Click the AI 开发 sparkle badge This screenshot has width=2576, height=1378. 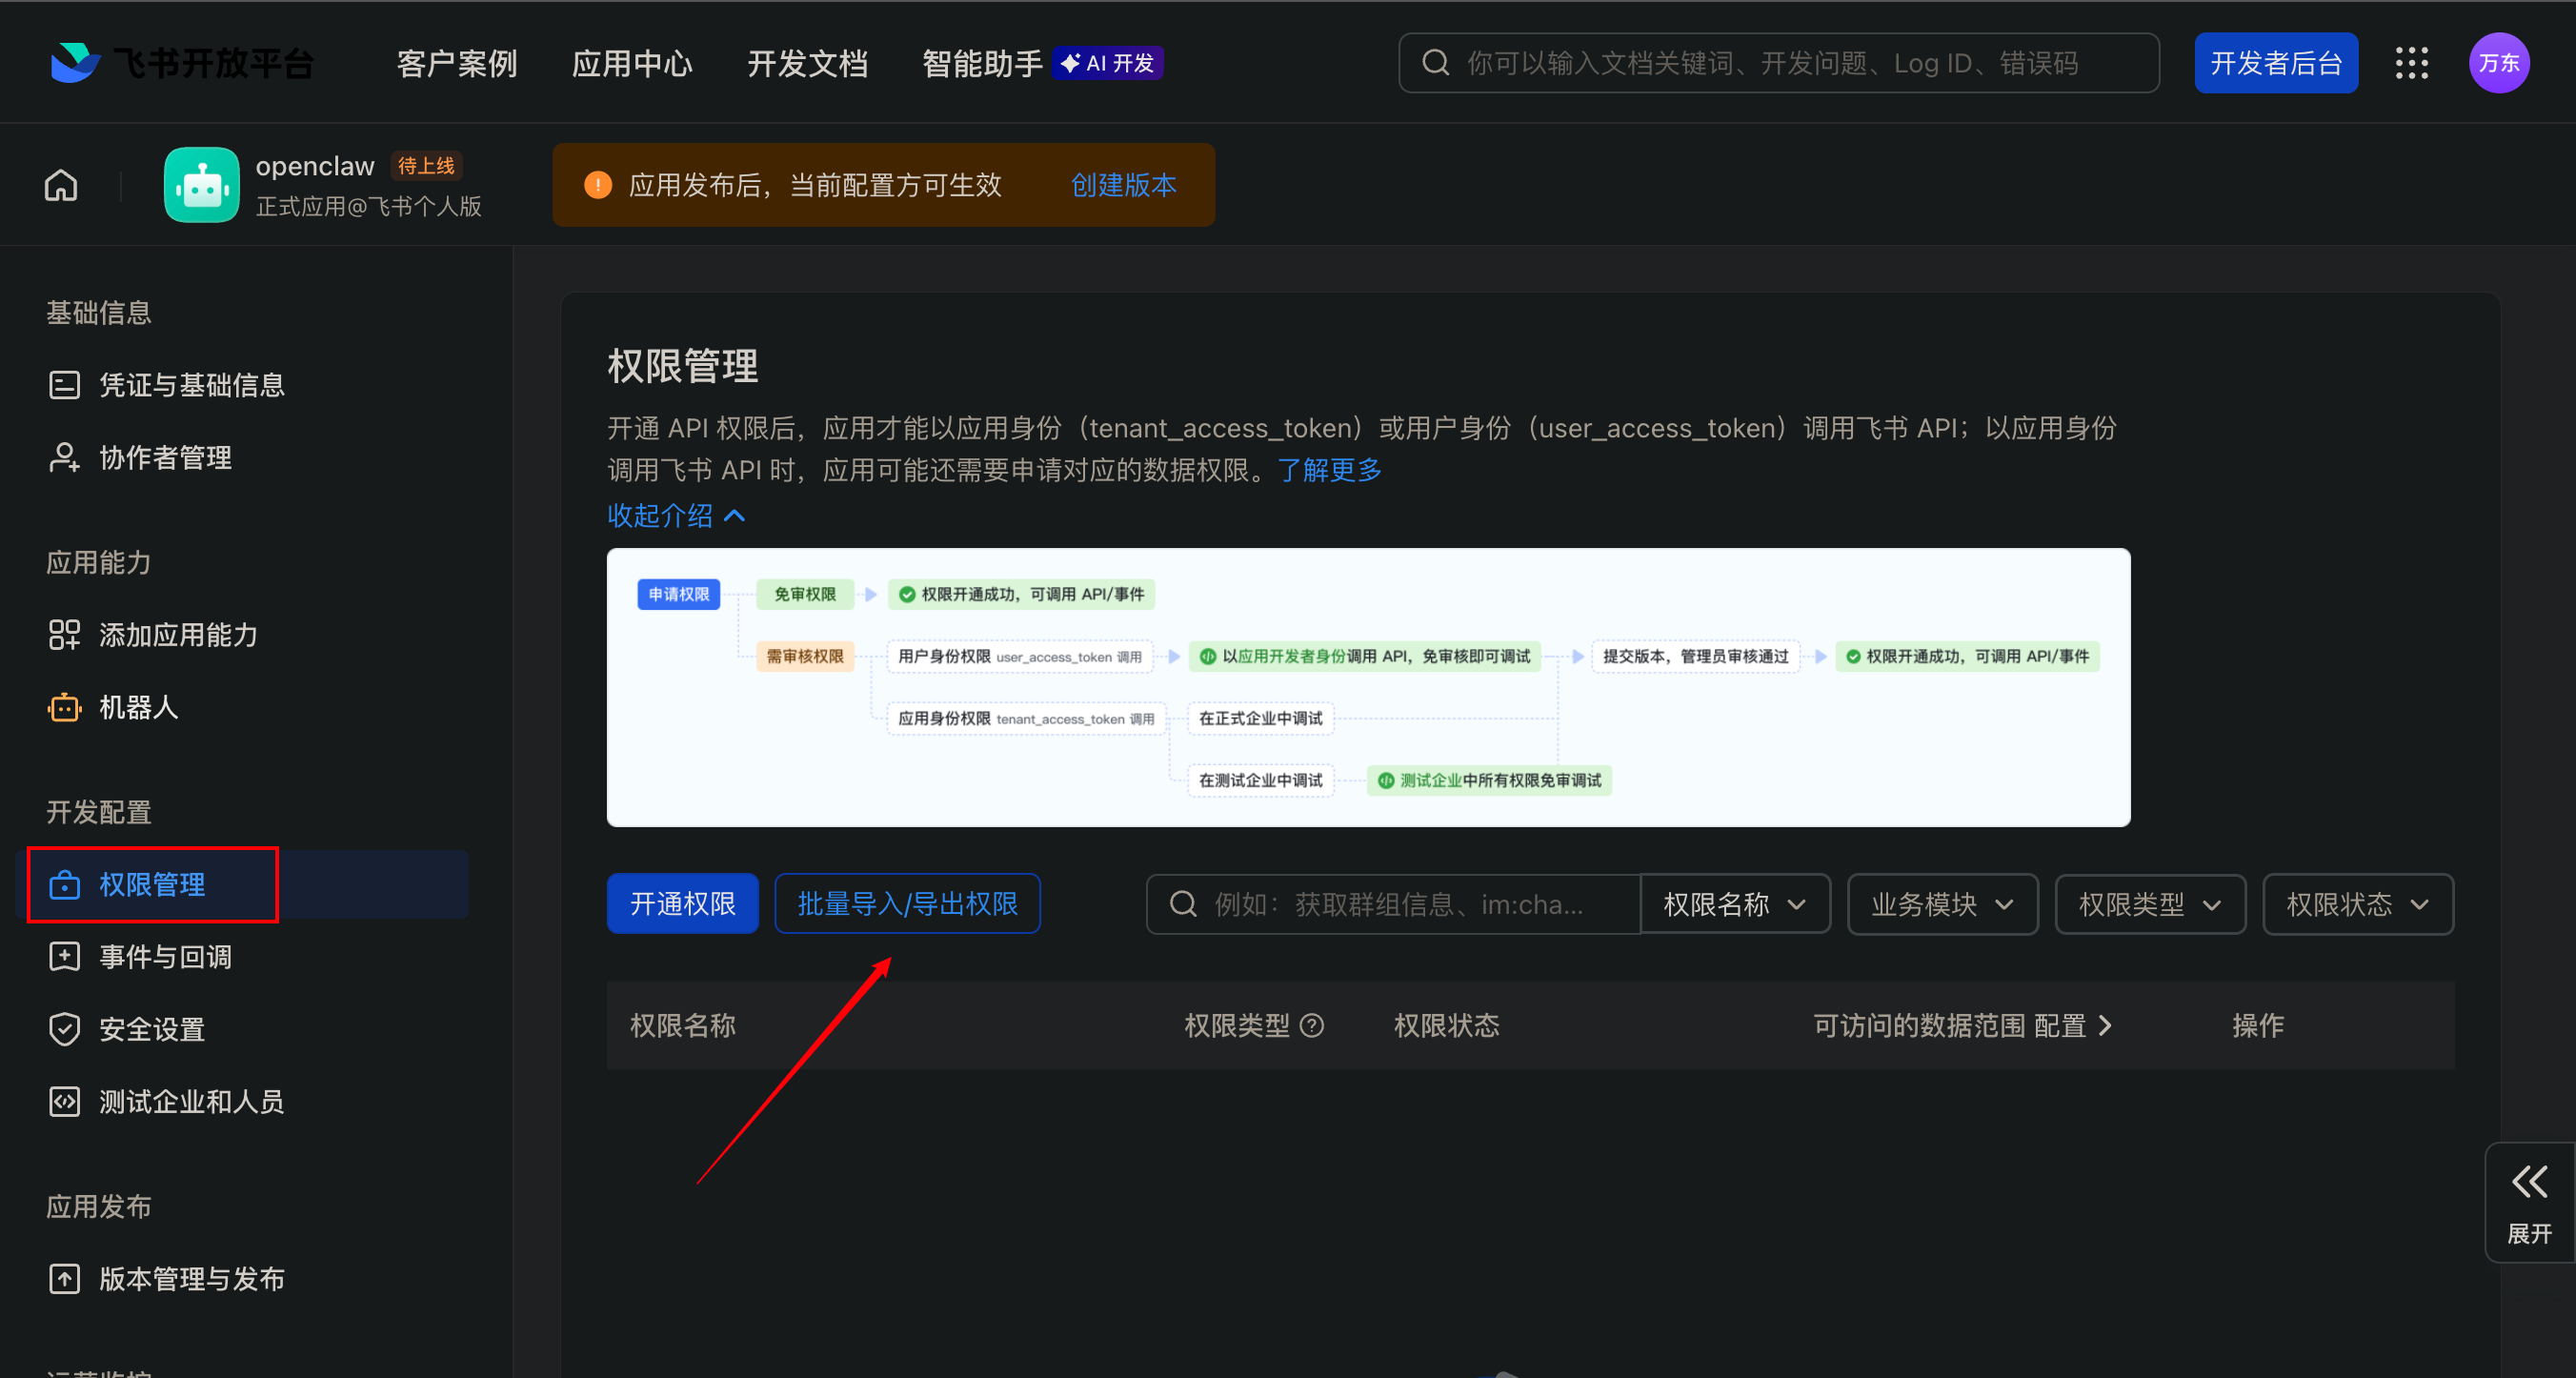pyautogui.click(x=1108, y=63)
